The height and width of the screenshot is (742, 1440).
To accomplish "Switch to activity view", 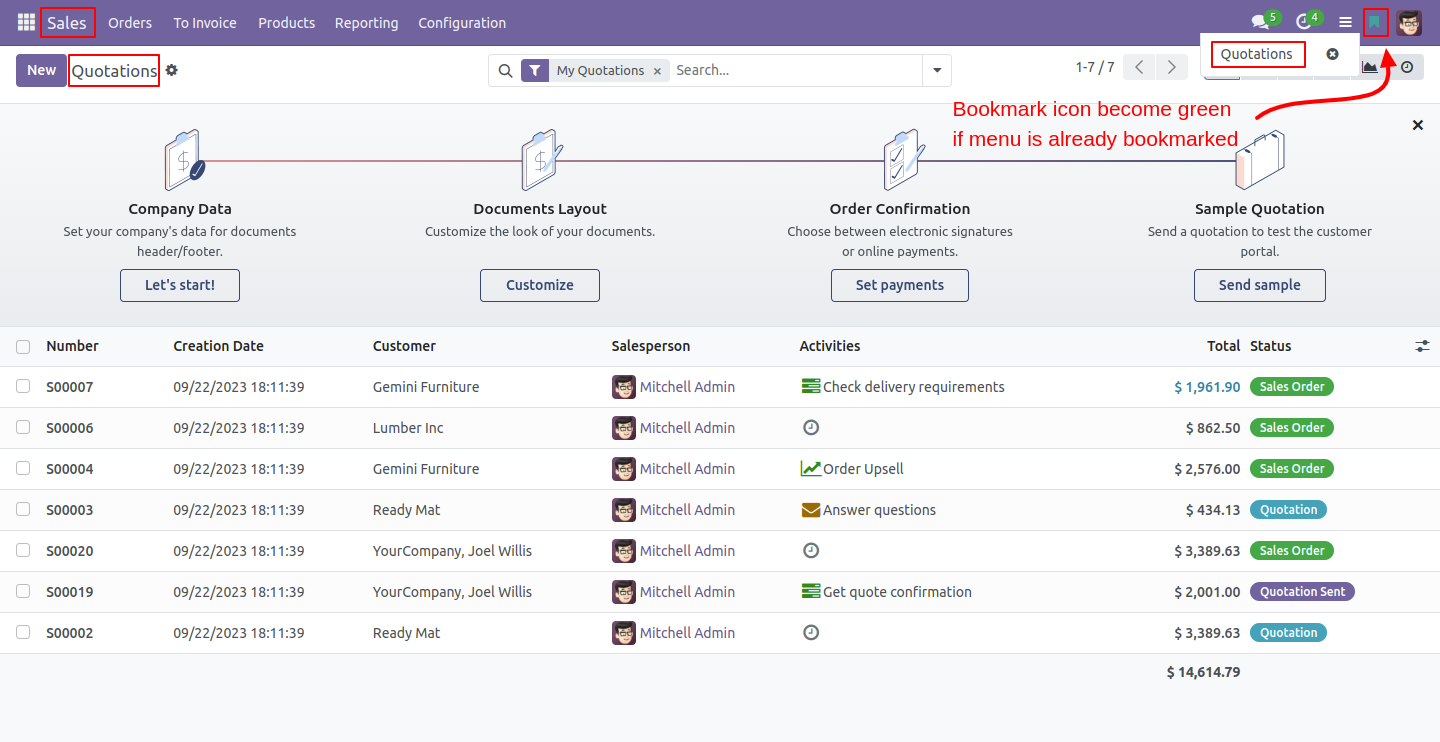I will pos(1407,67).
